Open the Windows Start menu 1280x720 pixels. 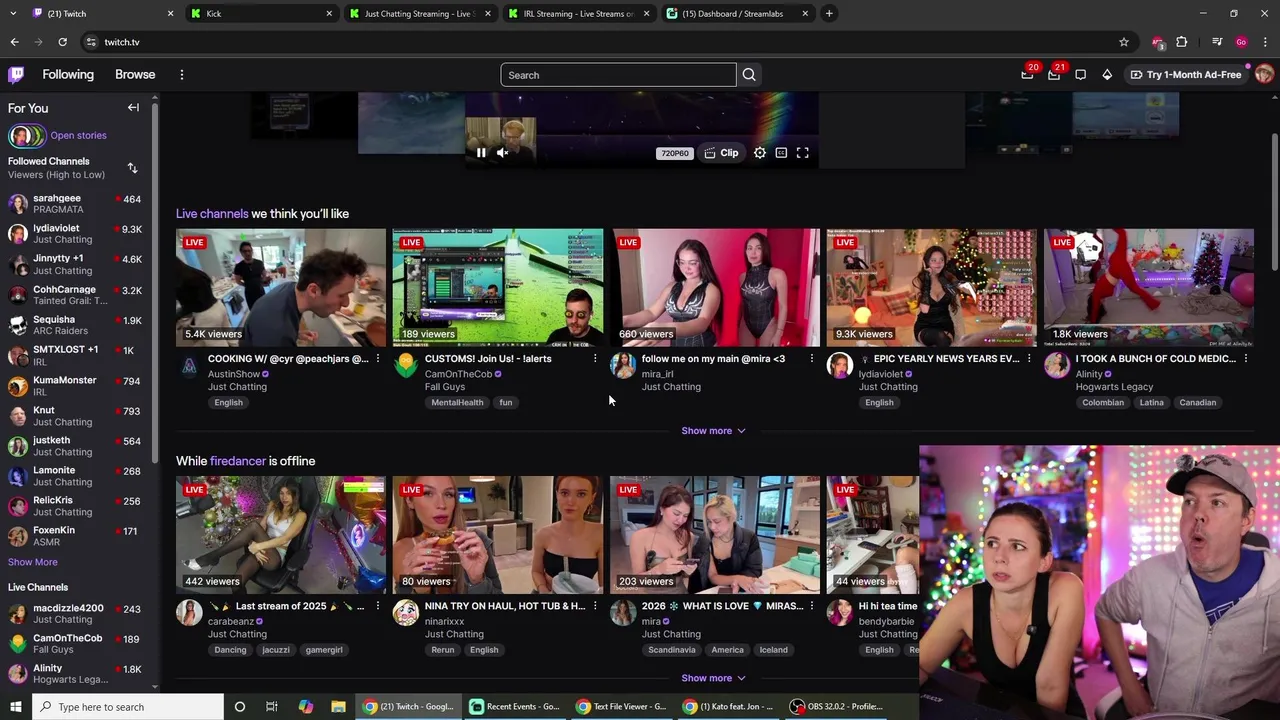(15, 707)
